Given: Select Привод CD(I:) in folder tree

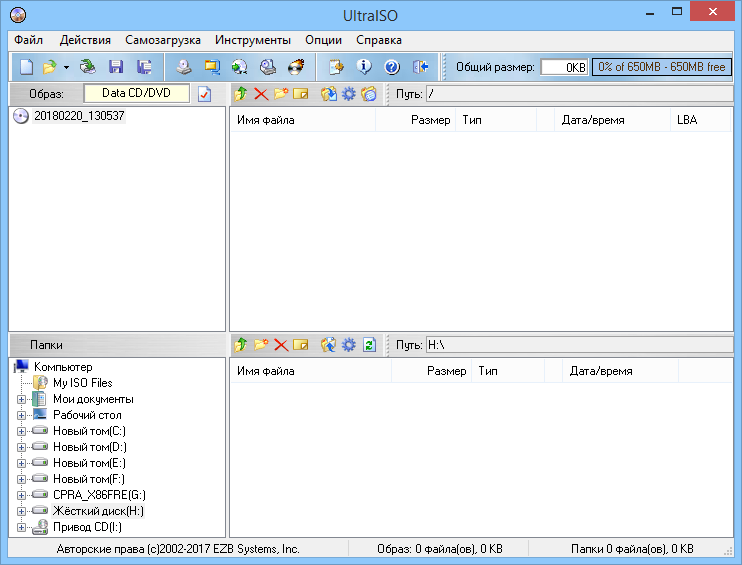Looking at the screenshot, I should click(x=87, y=527).
